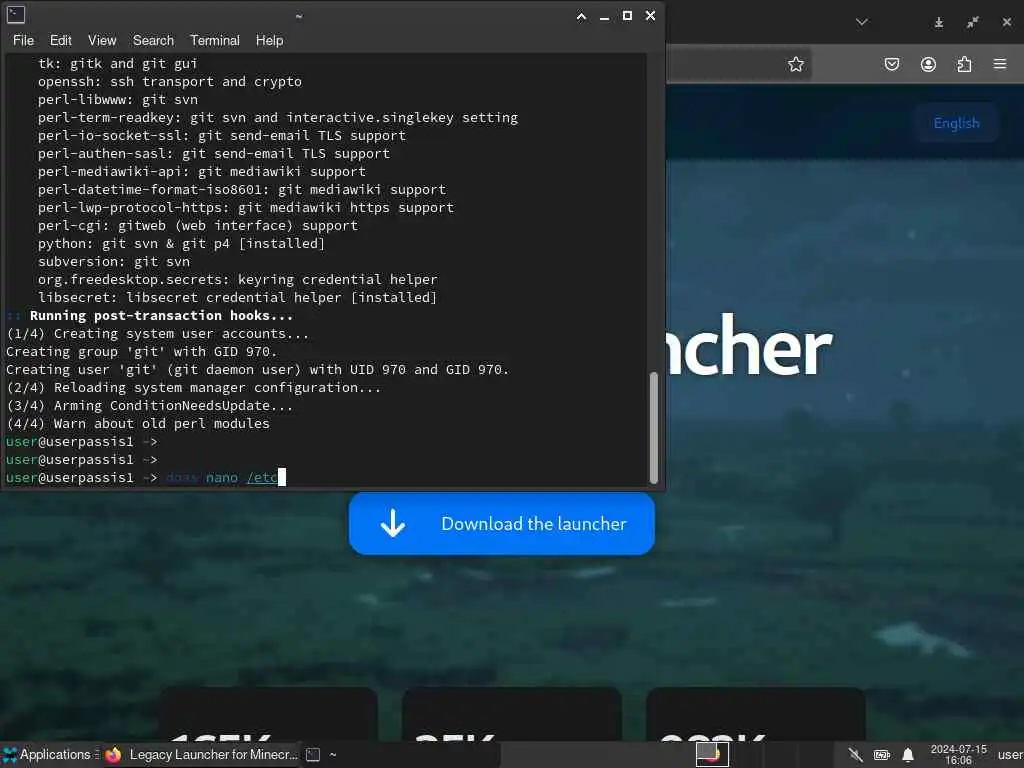Click the terminal vertical scrollbar

654,427
